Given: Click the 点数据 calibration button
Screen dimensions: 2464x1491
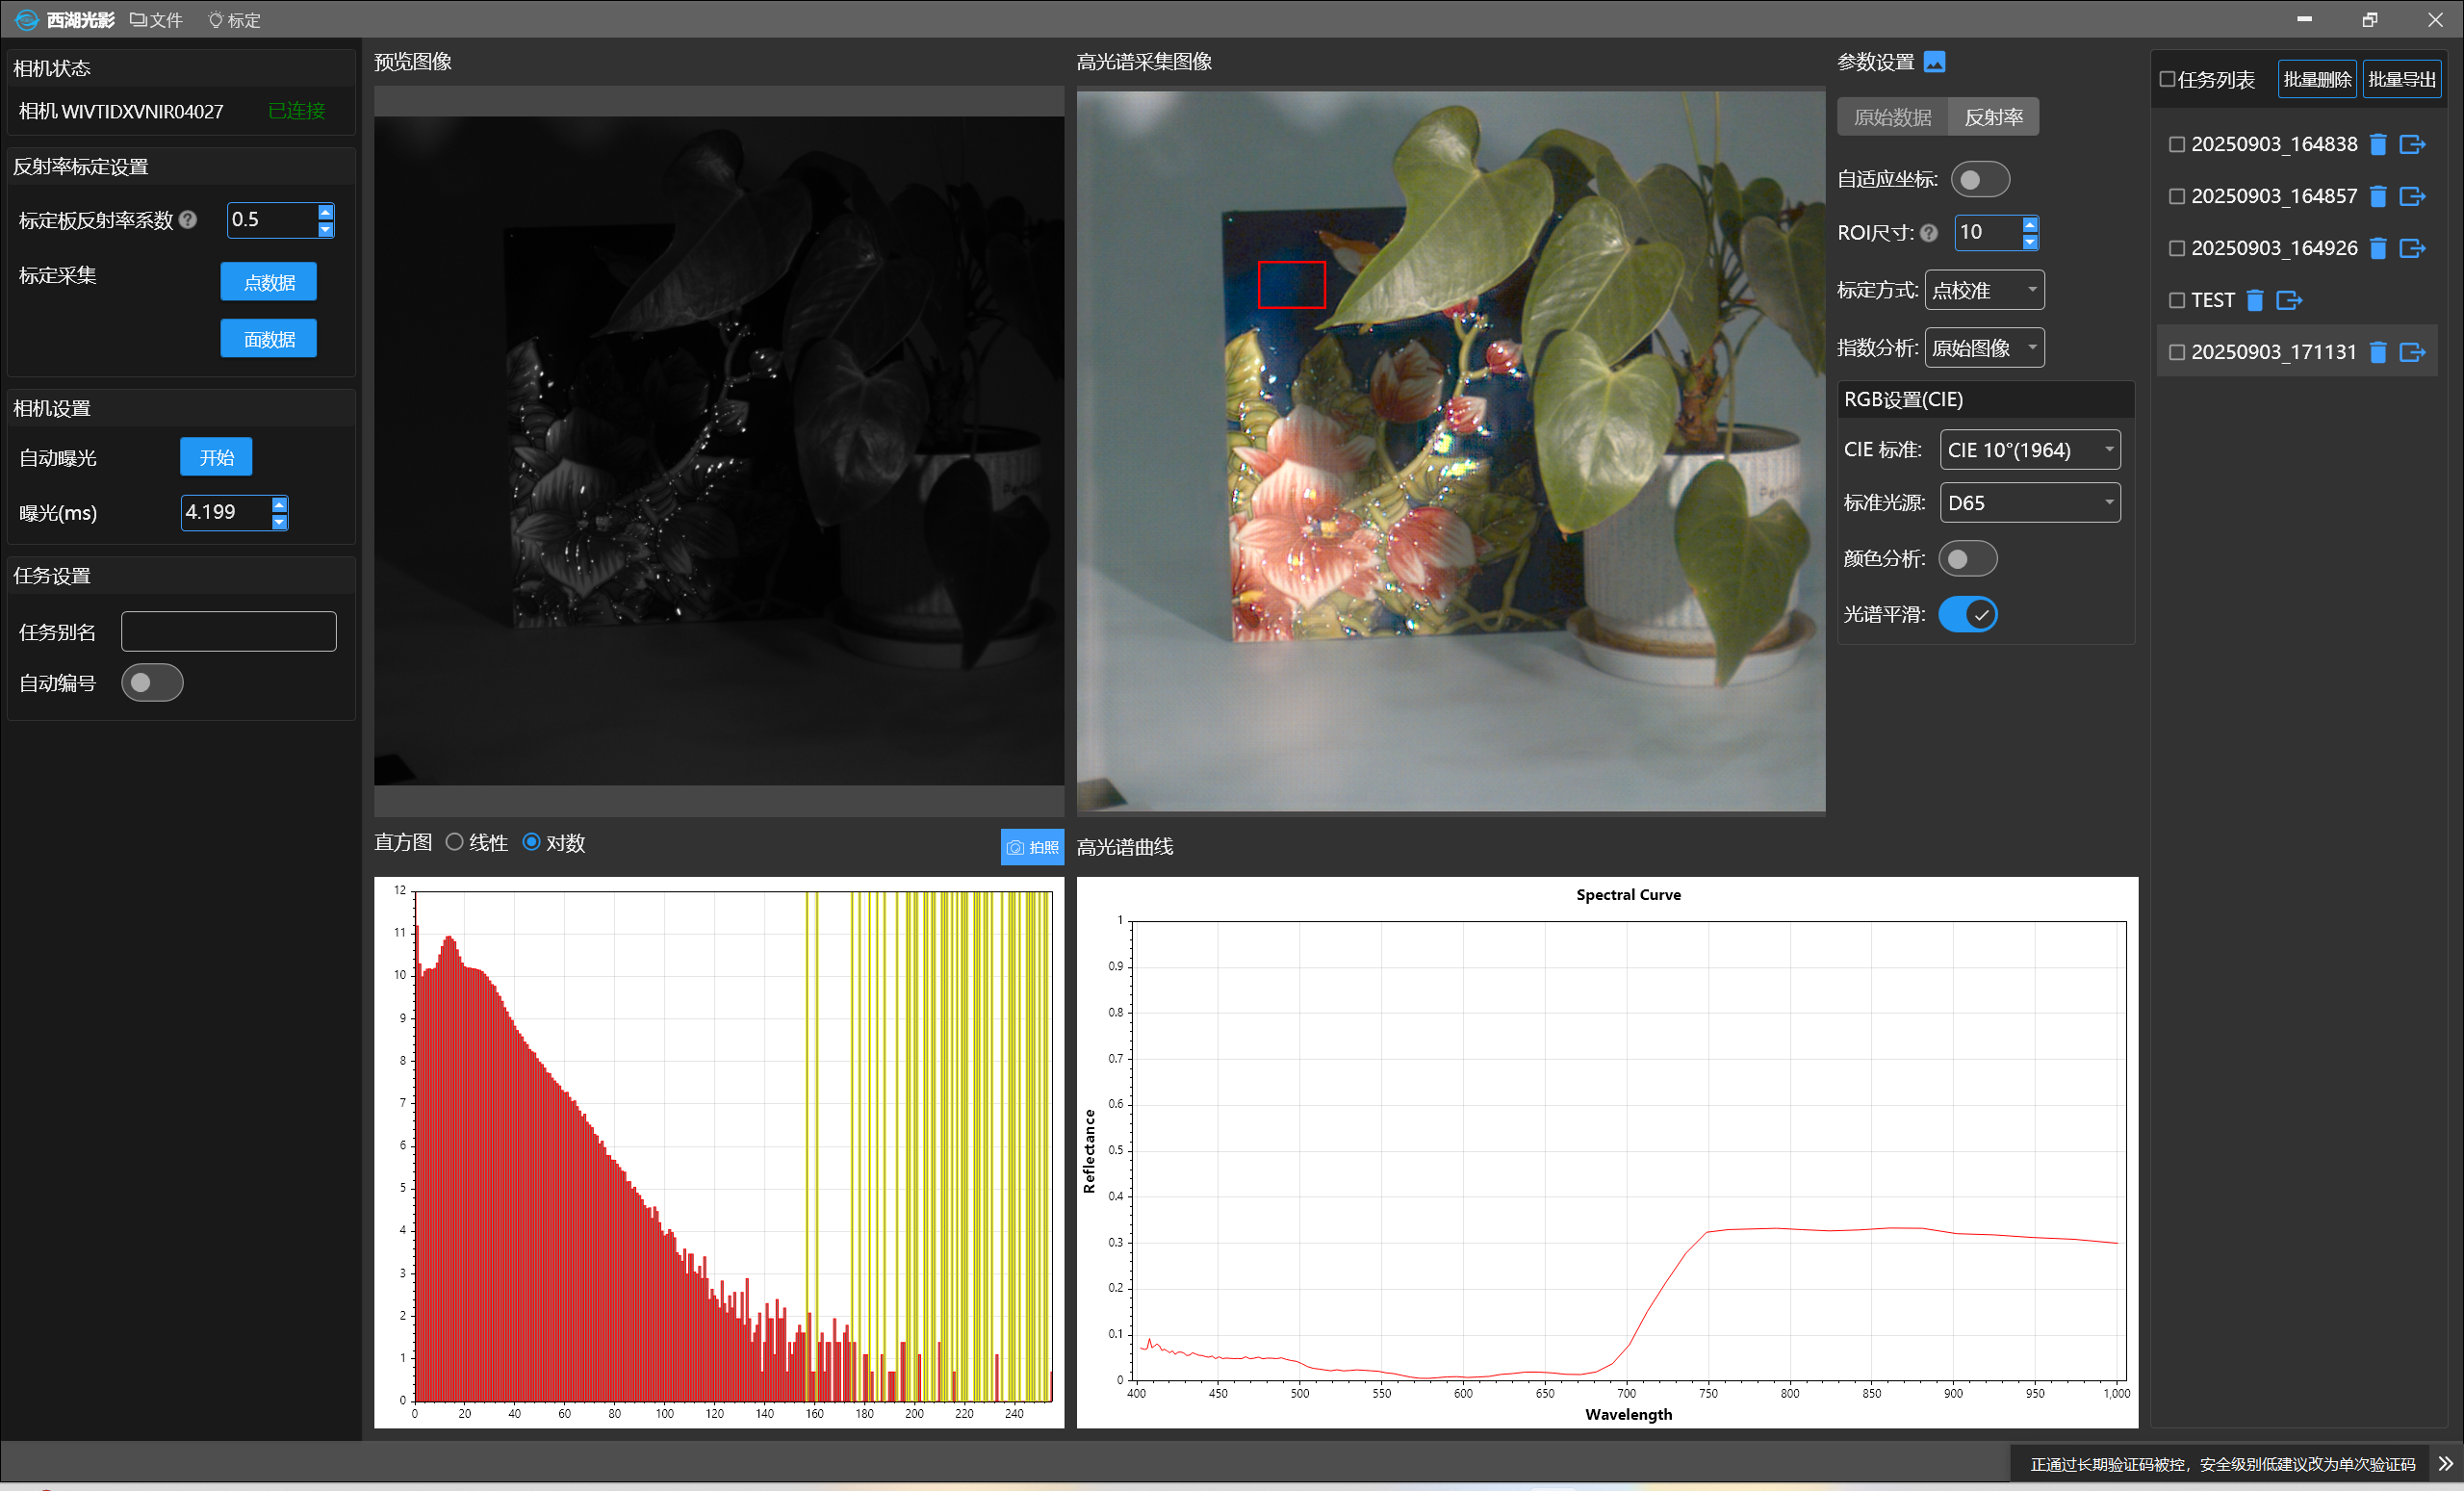Looking at the screenshot, I should 268,283.
